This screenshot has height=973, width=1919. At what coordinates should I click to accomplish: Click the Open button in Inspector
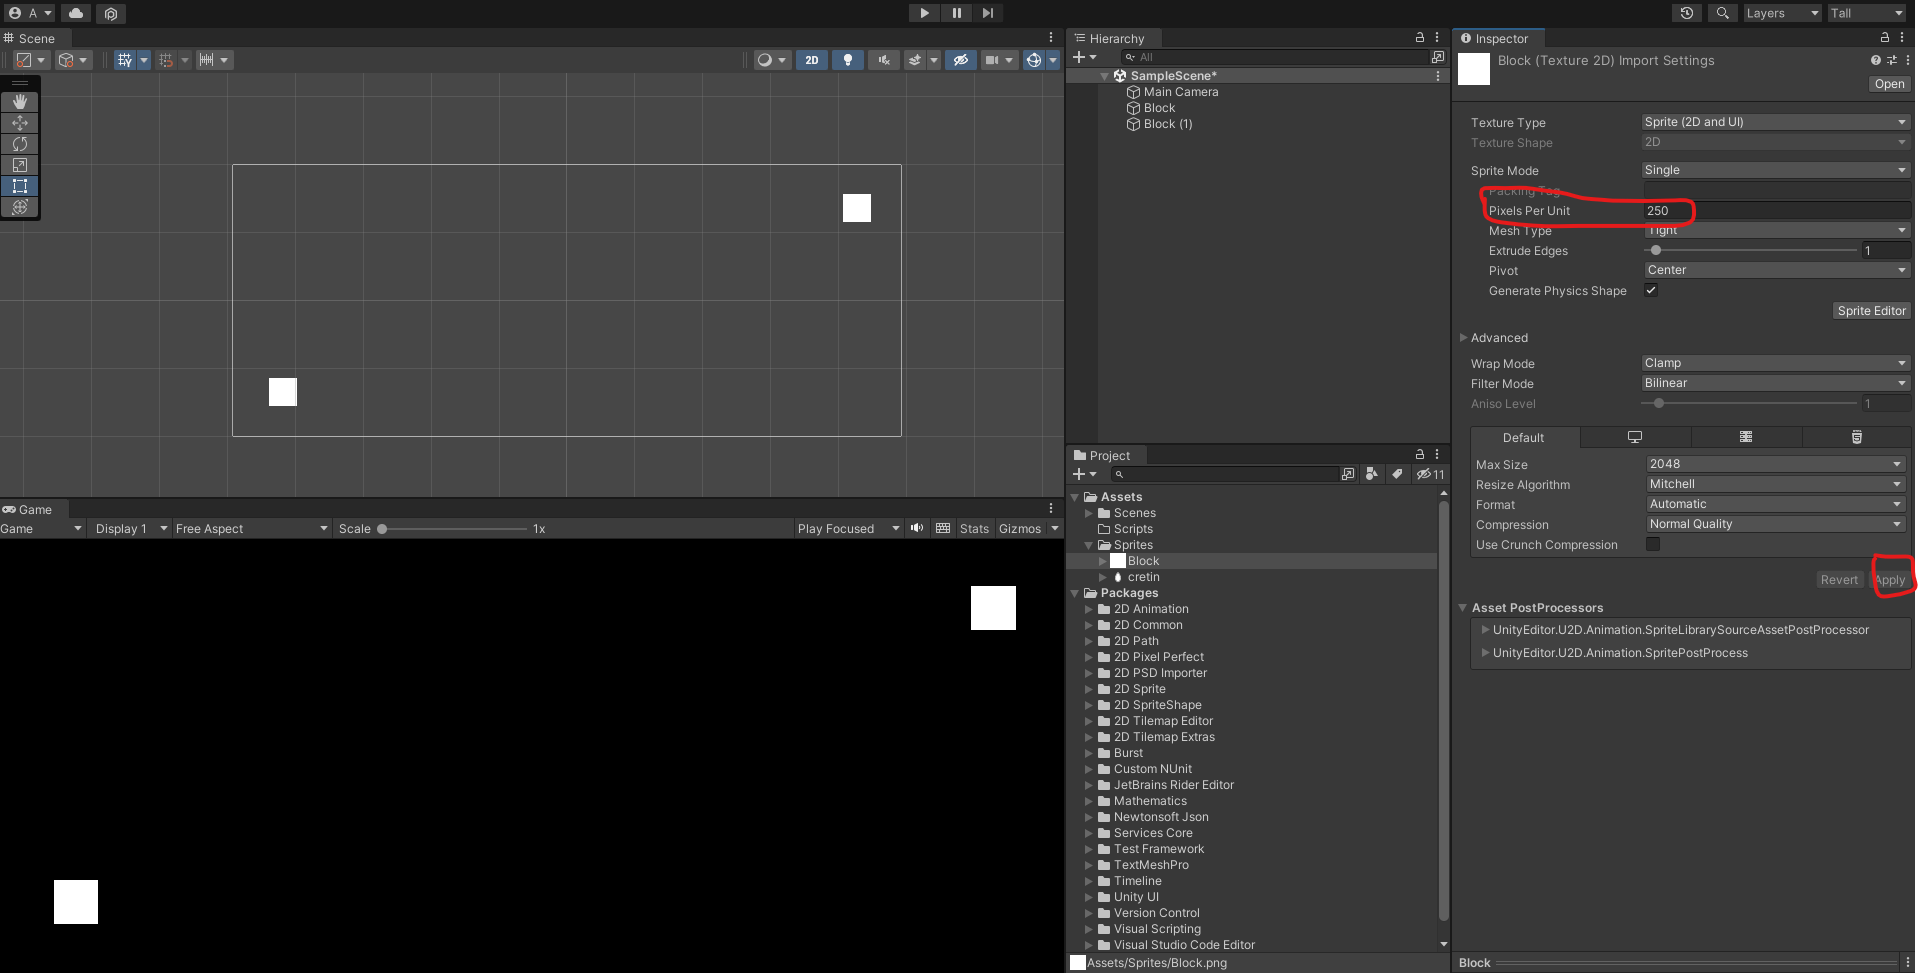1889,84
